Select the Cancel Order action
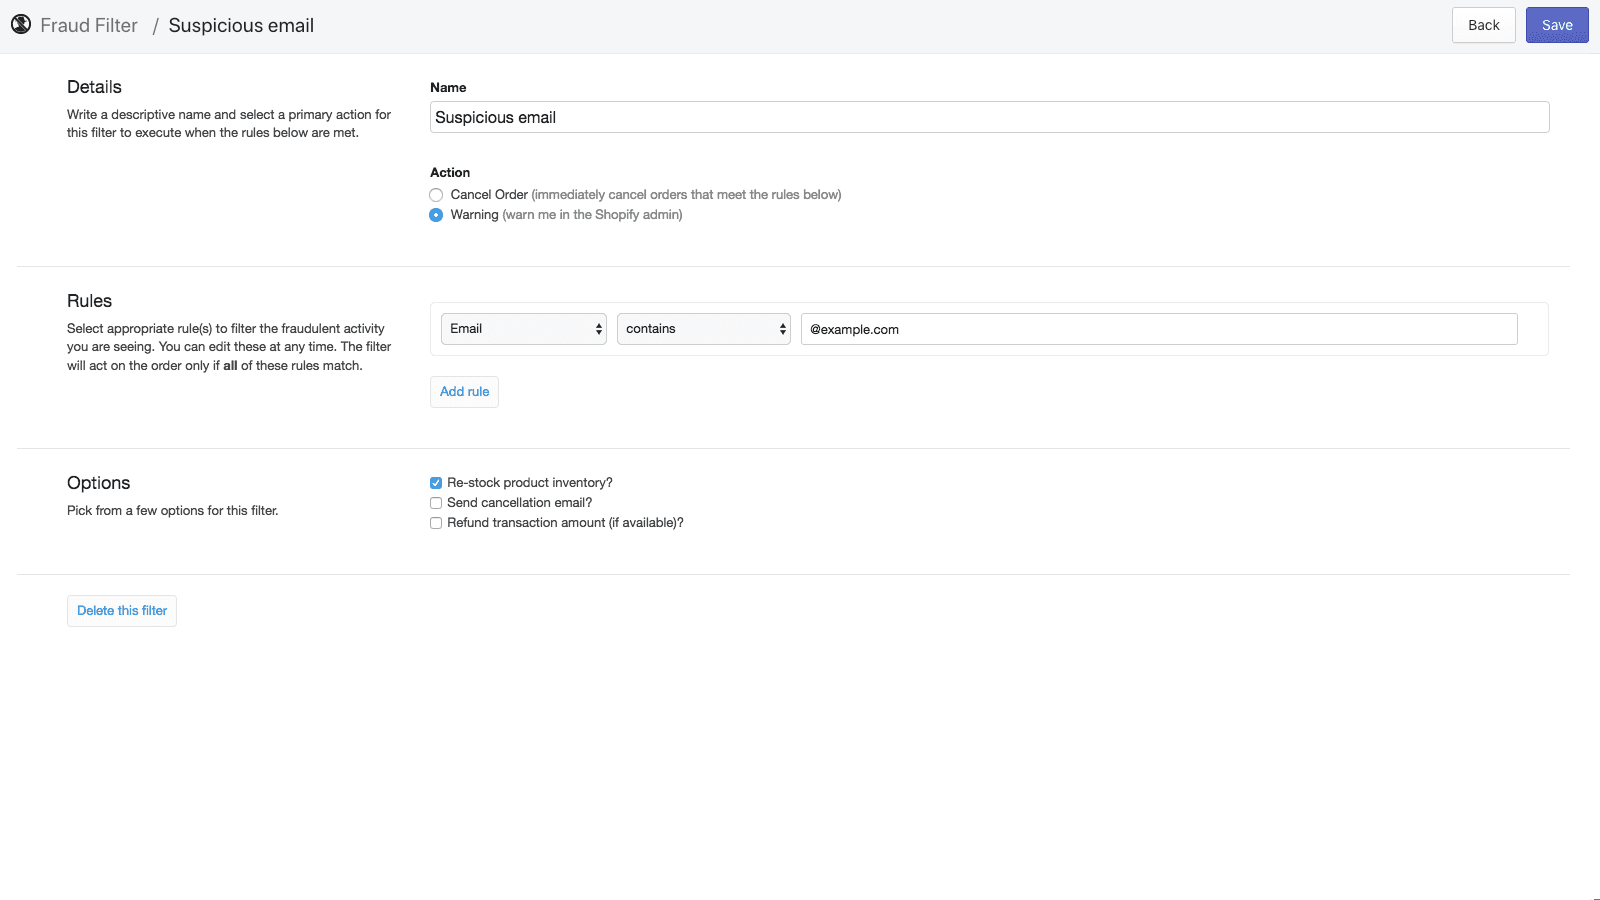Image resolution: width=1600 pixels, height=900 pixels. coord(436,194)
